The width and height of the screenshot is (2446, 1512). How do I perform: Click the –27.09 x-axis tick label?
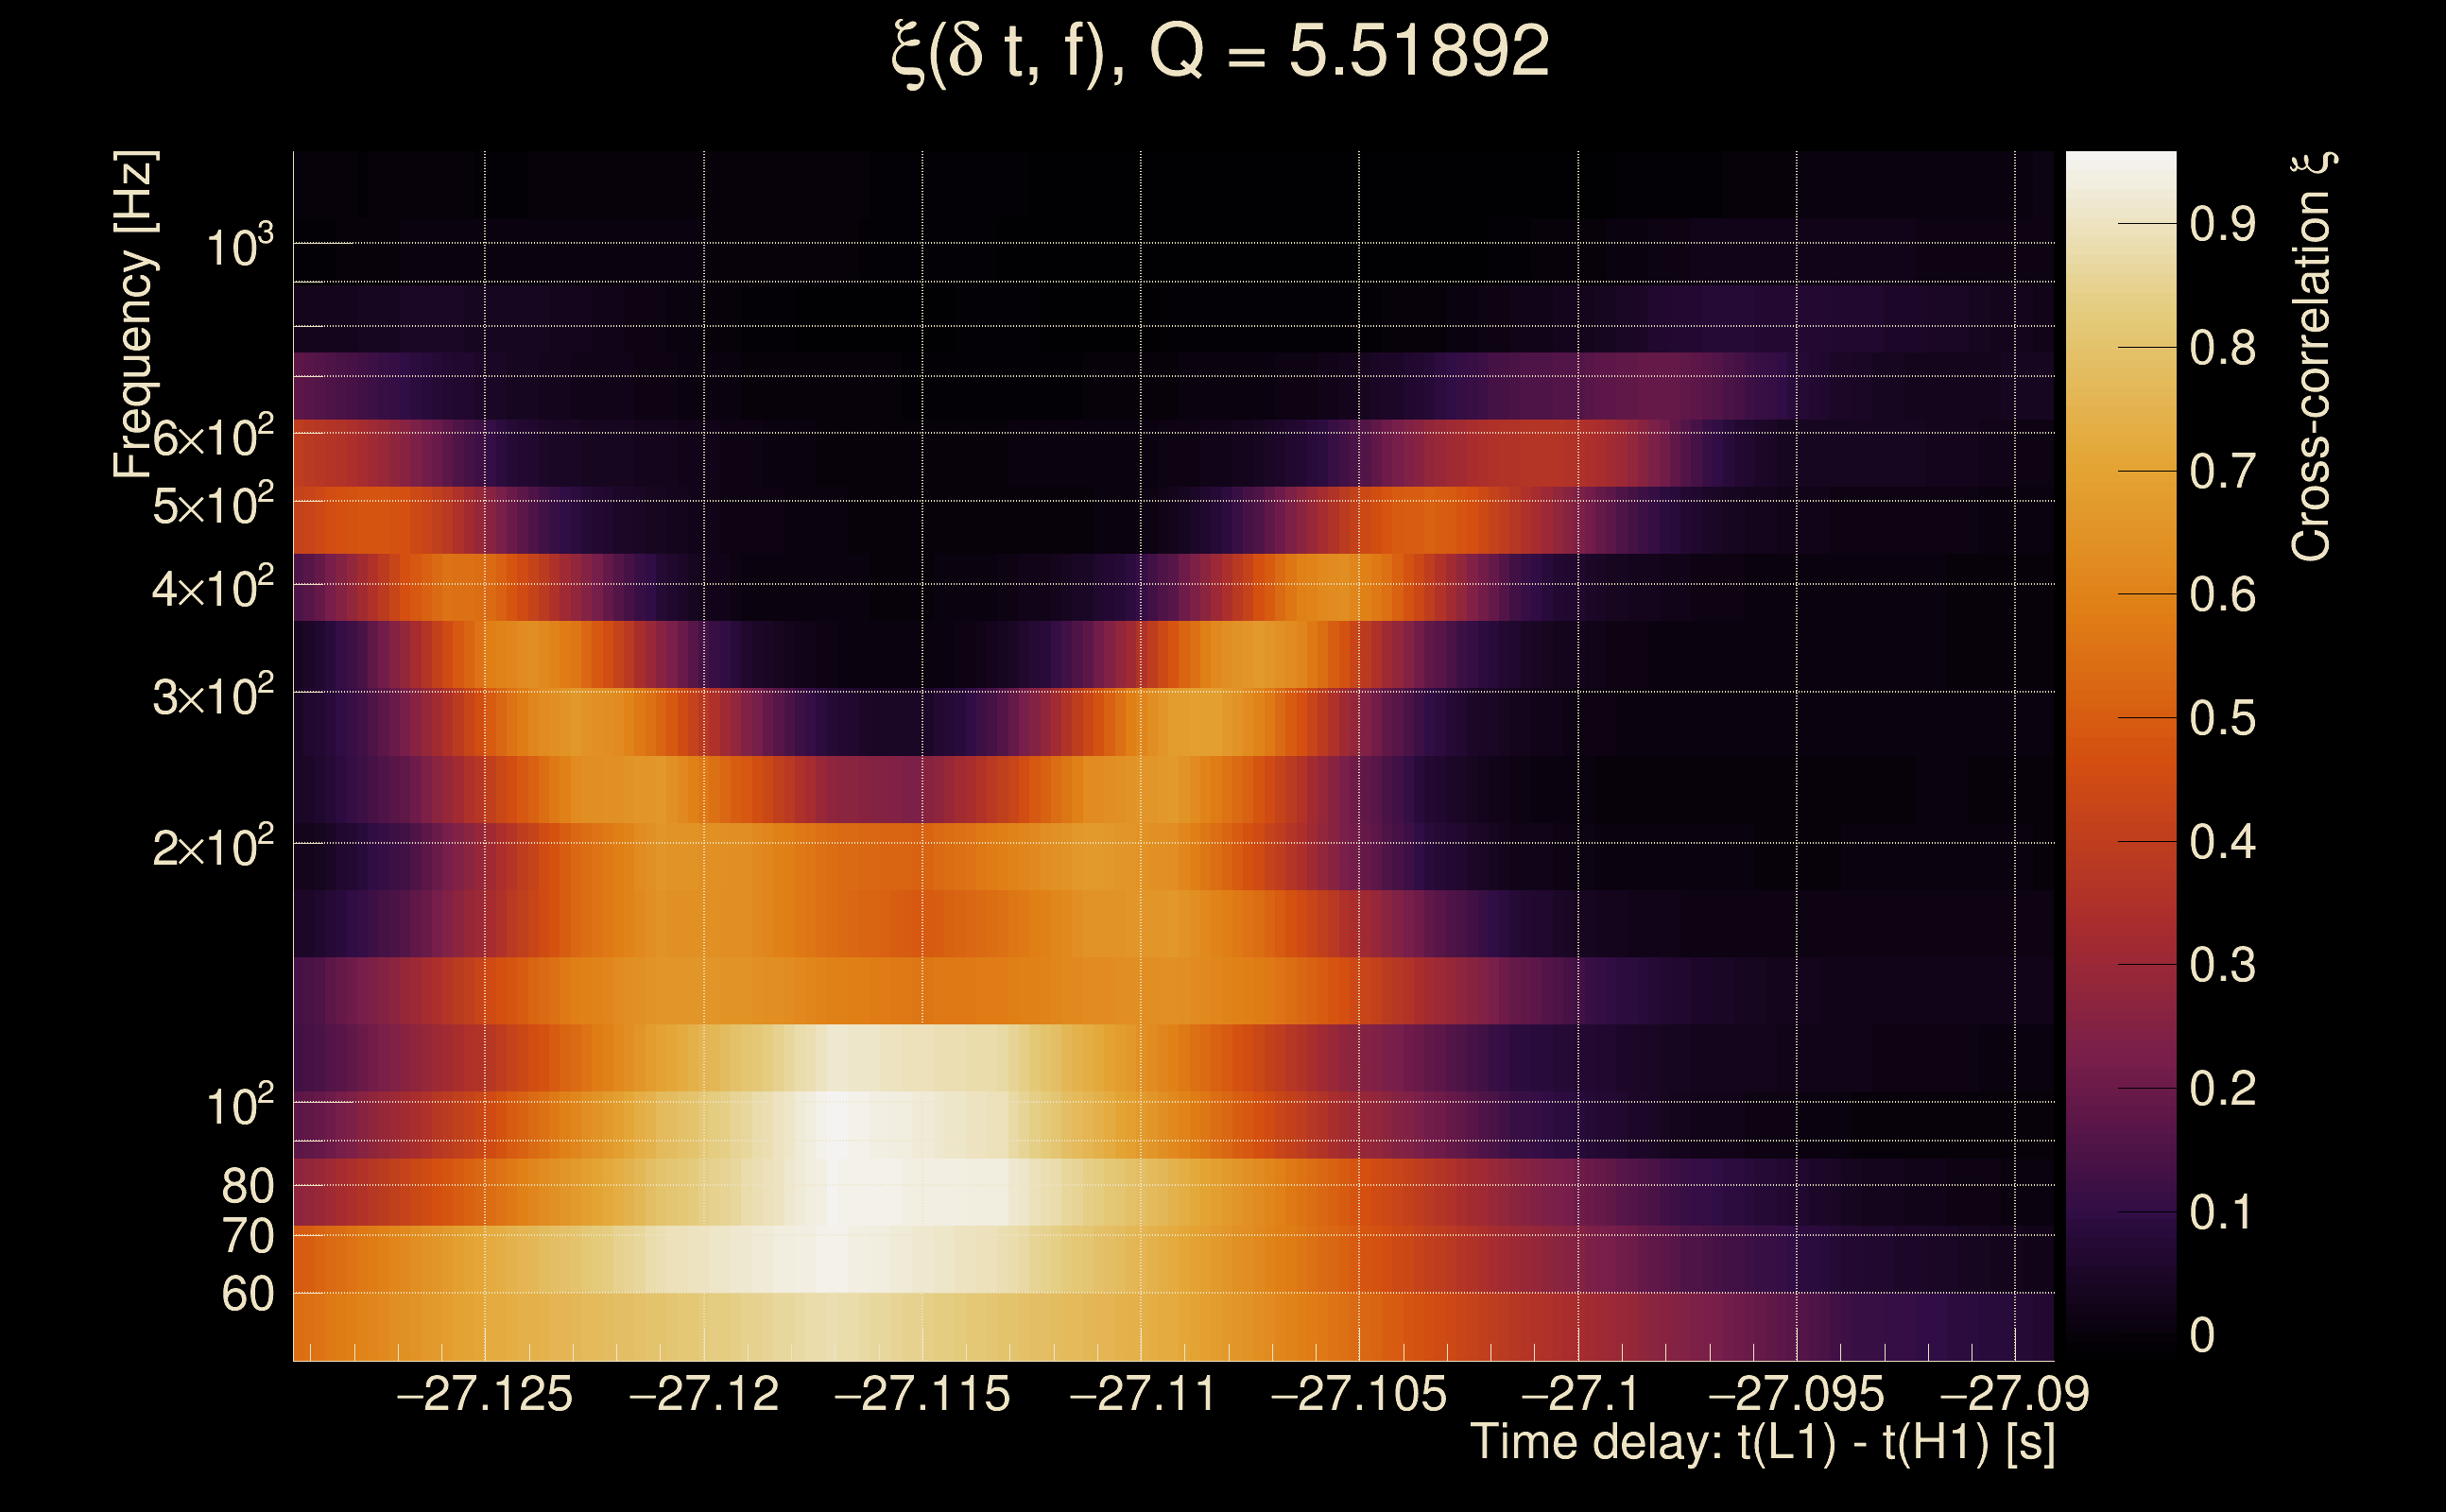click(x=2014, y=1394)
